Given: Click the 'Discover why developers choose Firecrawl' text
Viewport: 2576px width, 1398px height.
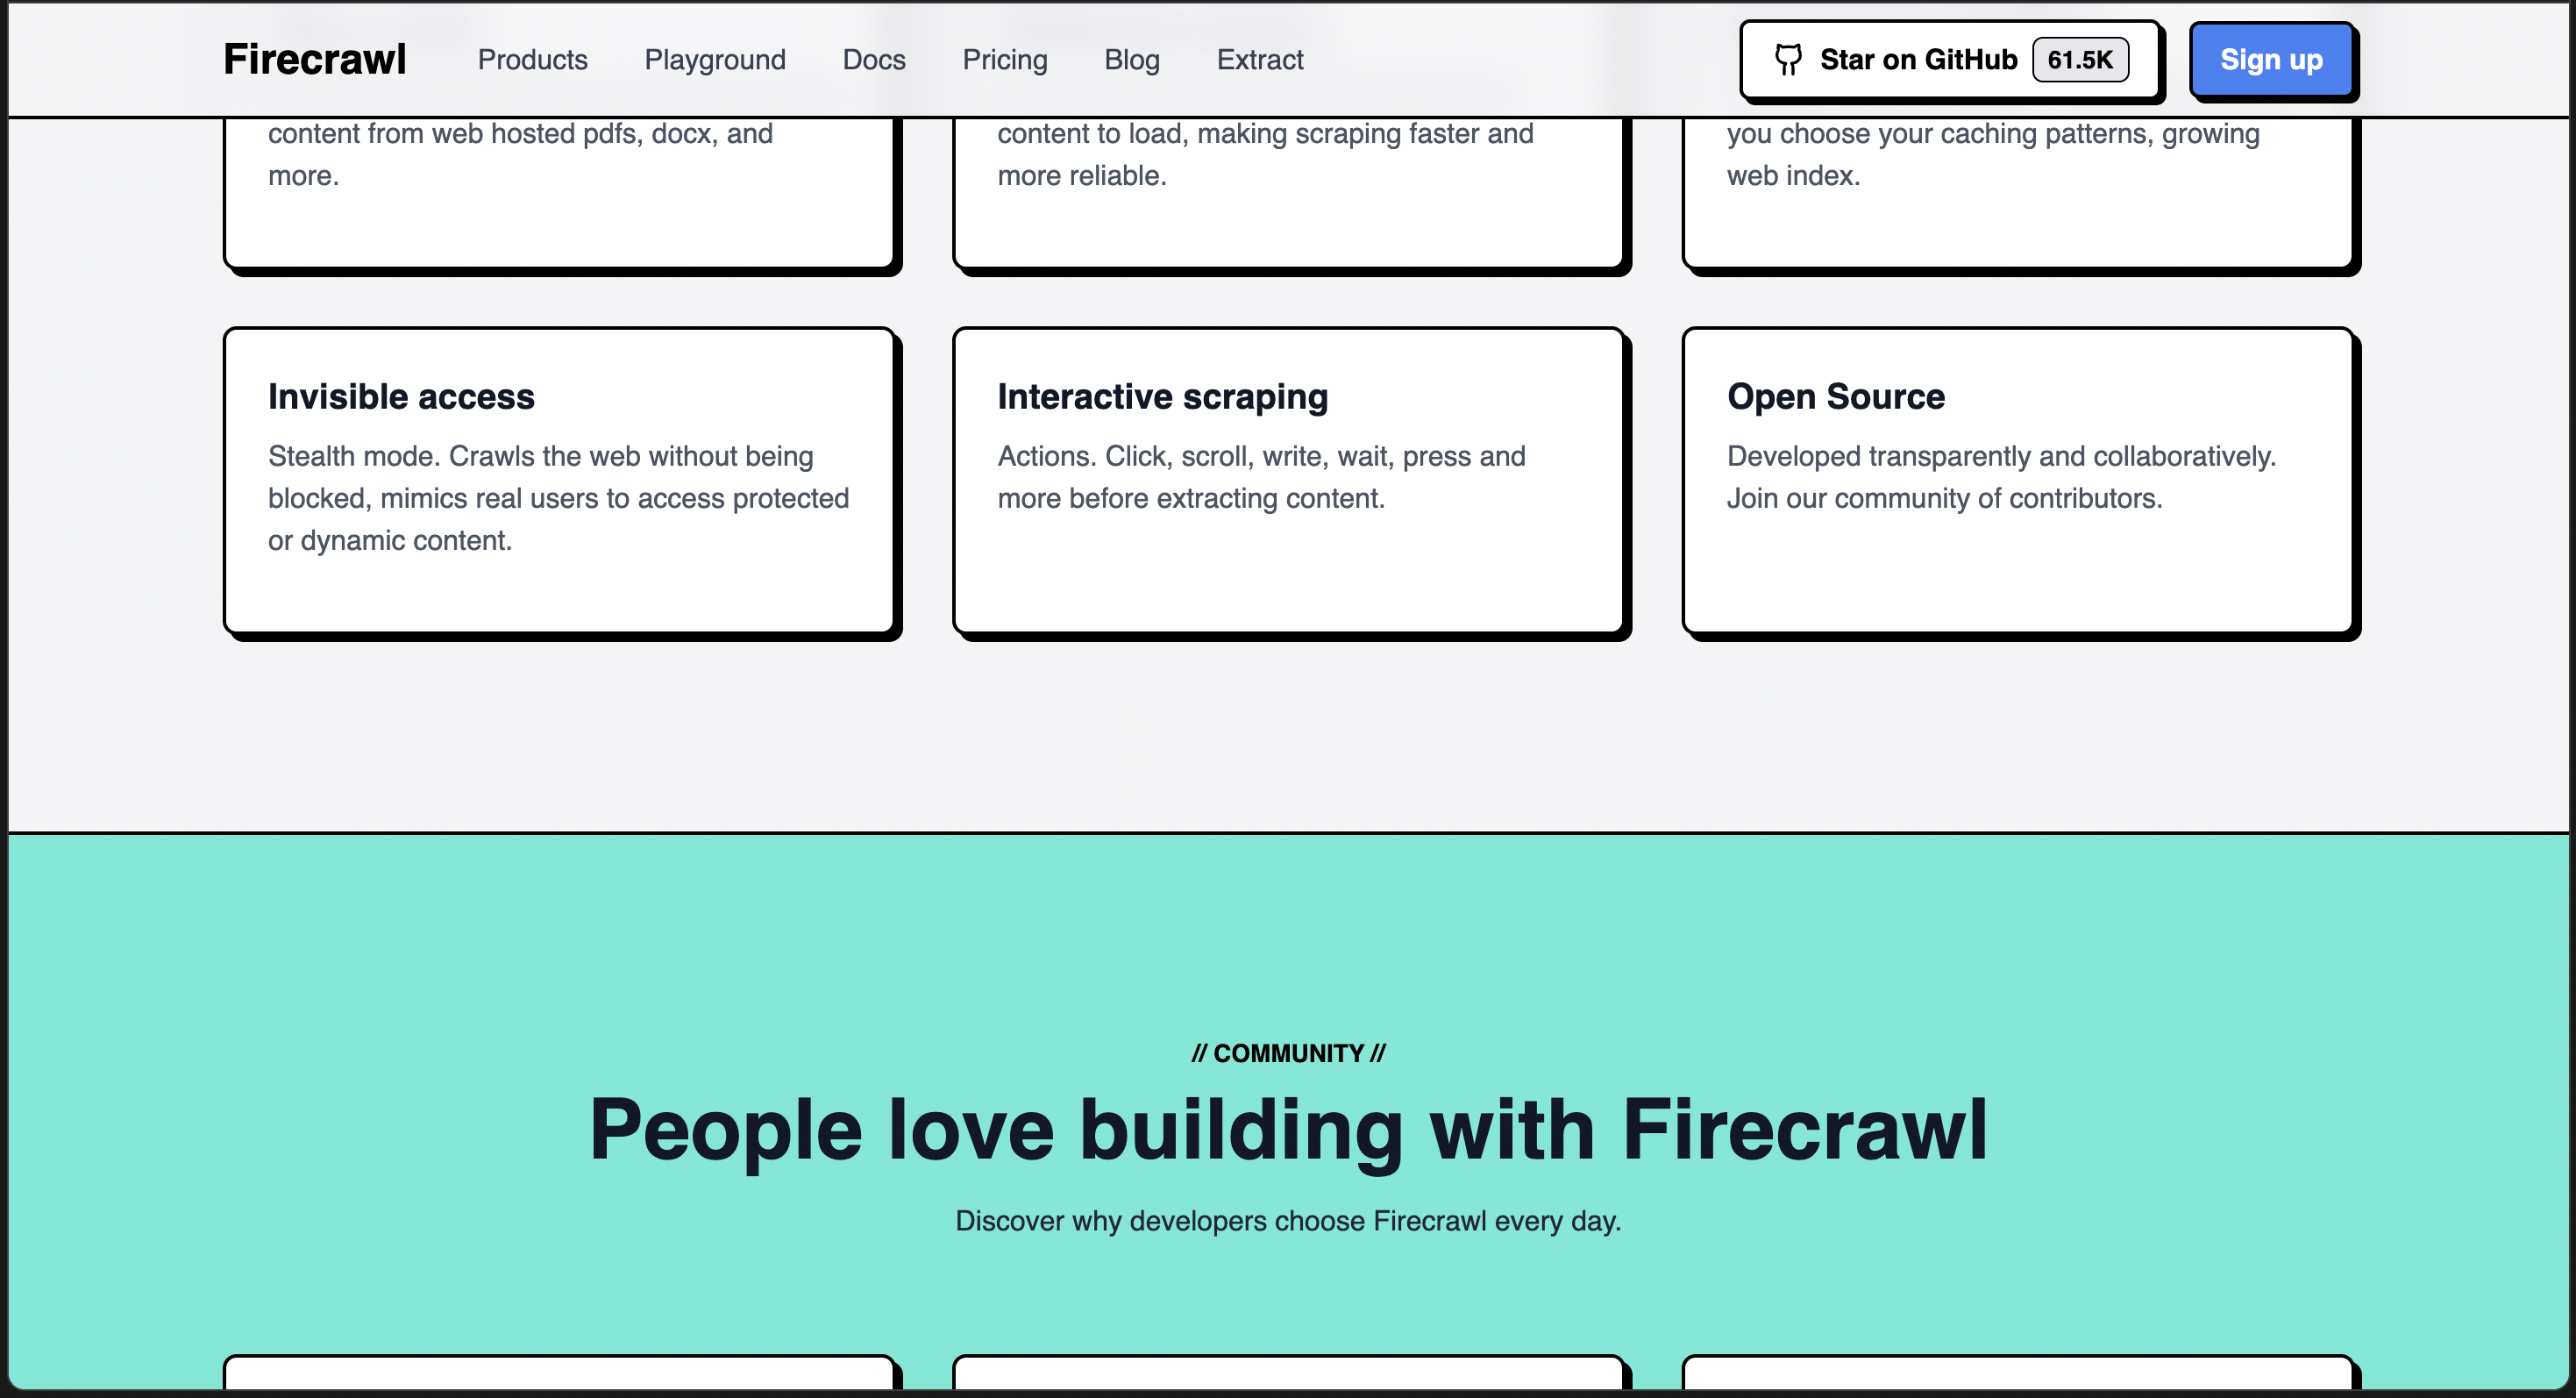Looking at the screenshot, I should (x=1288, y=1221).
